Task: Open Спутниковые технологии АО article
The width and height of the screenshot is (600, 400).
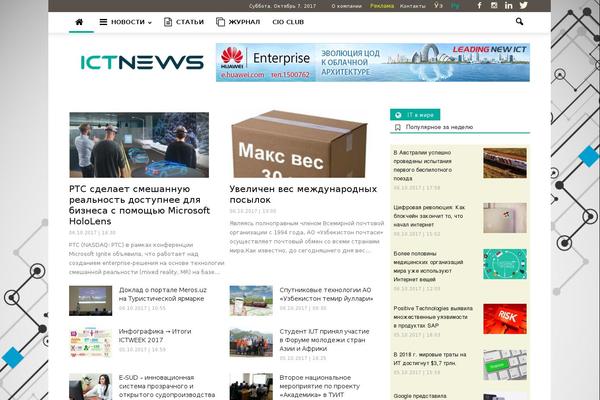Action: coord(326,294)
